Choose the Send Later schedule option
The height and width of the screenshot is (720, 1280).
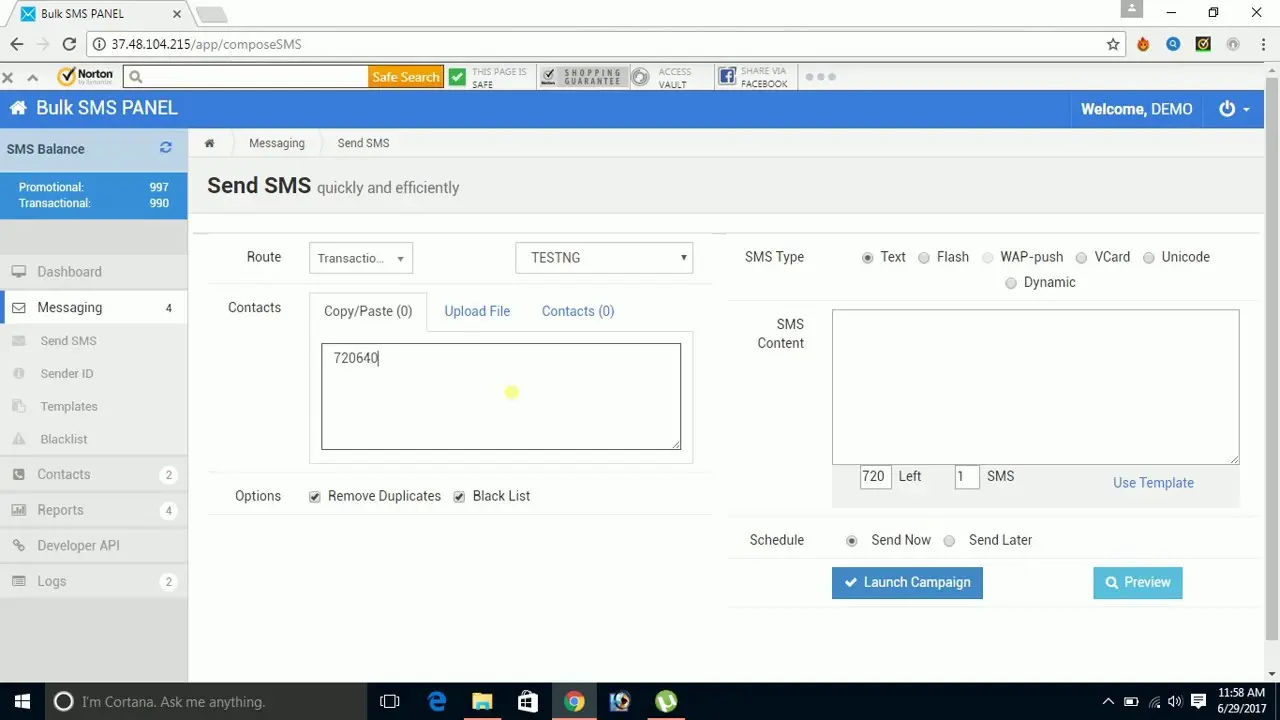pyautogui.click(x=949, y=541)
